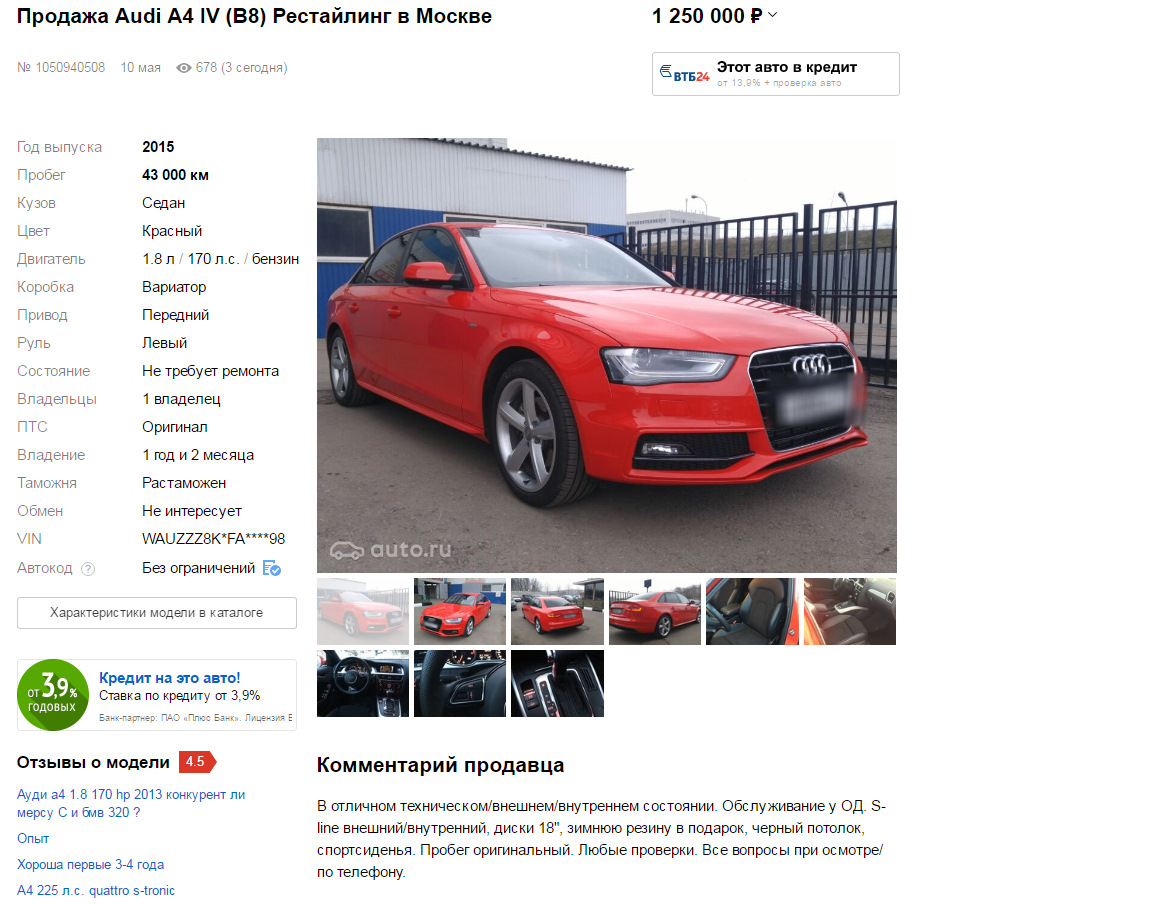Click the red 4.5 model rating badge
Image resolution: width=1152 pixels, height=908 pixels.
coord(197,762)
